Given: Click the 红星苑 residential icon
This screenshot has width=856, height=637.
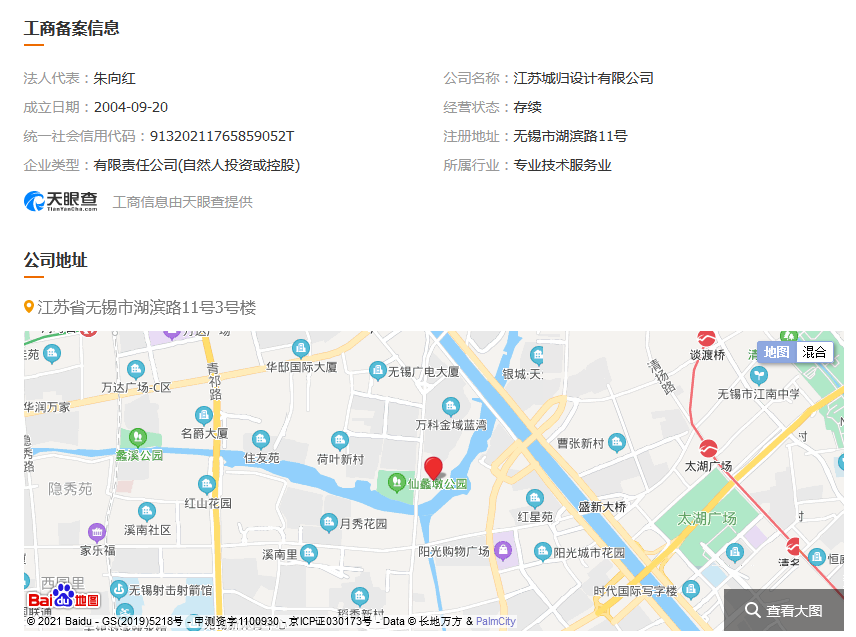Looking at the screenshot, I should pyautogui.click(x=534, y=498).
